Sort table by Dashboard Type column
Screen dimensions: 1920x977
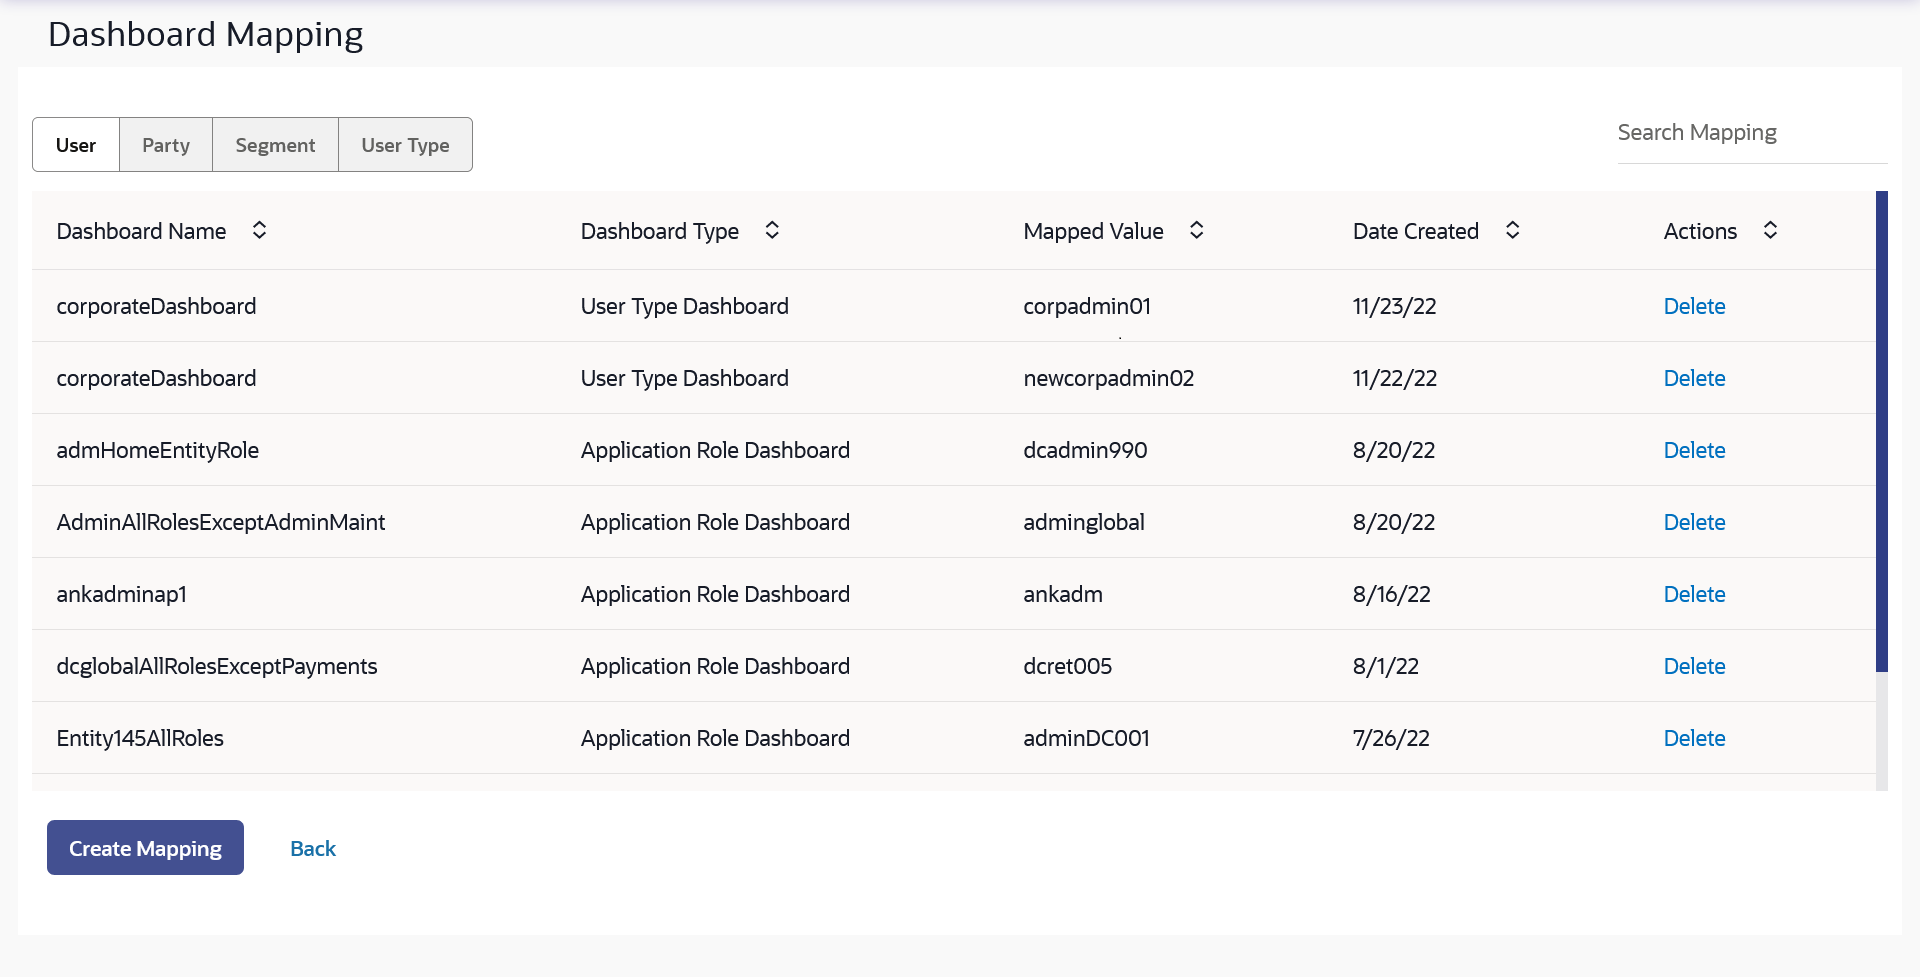[x=772, y=231]
